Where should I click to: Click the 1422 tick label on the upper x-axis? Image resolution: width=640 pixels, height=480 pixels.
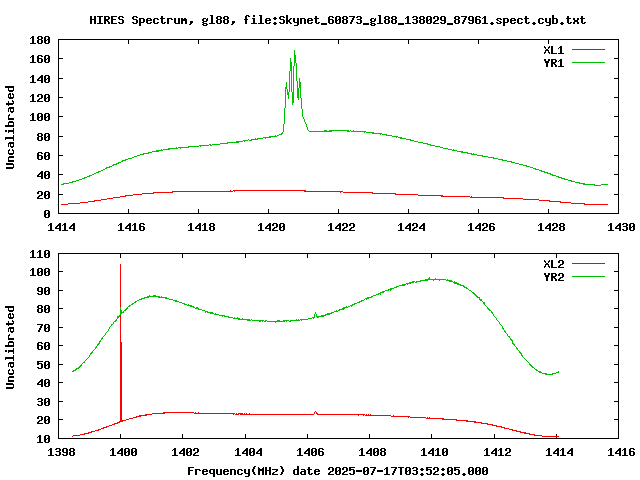coord(341,227)
